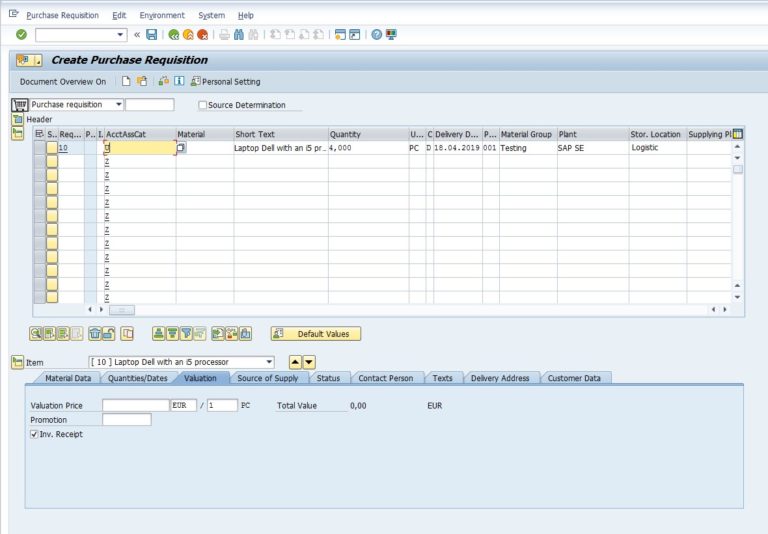Click the menu command icon left of Purchase Requisition
768x534 pixels.
(x=14, y=14)
